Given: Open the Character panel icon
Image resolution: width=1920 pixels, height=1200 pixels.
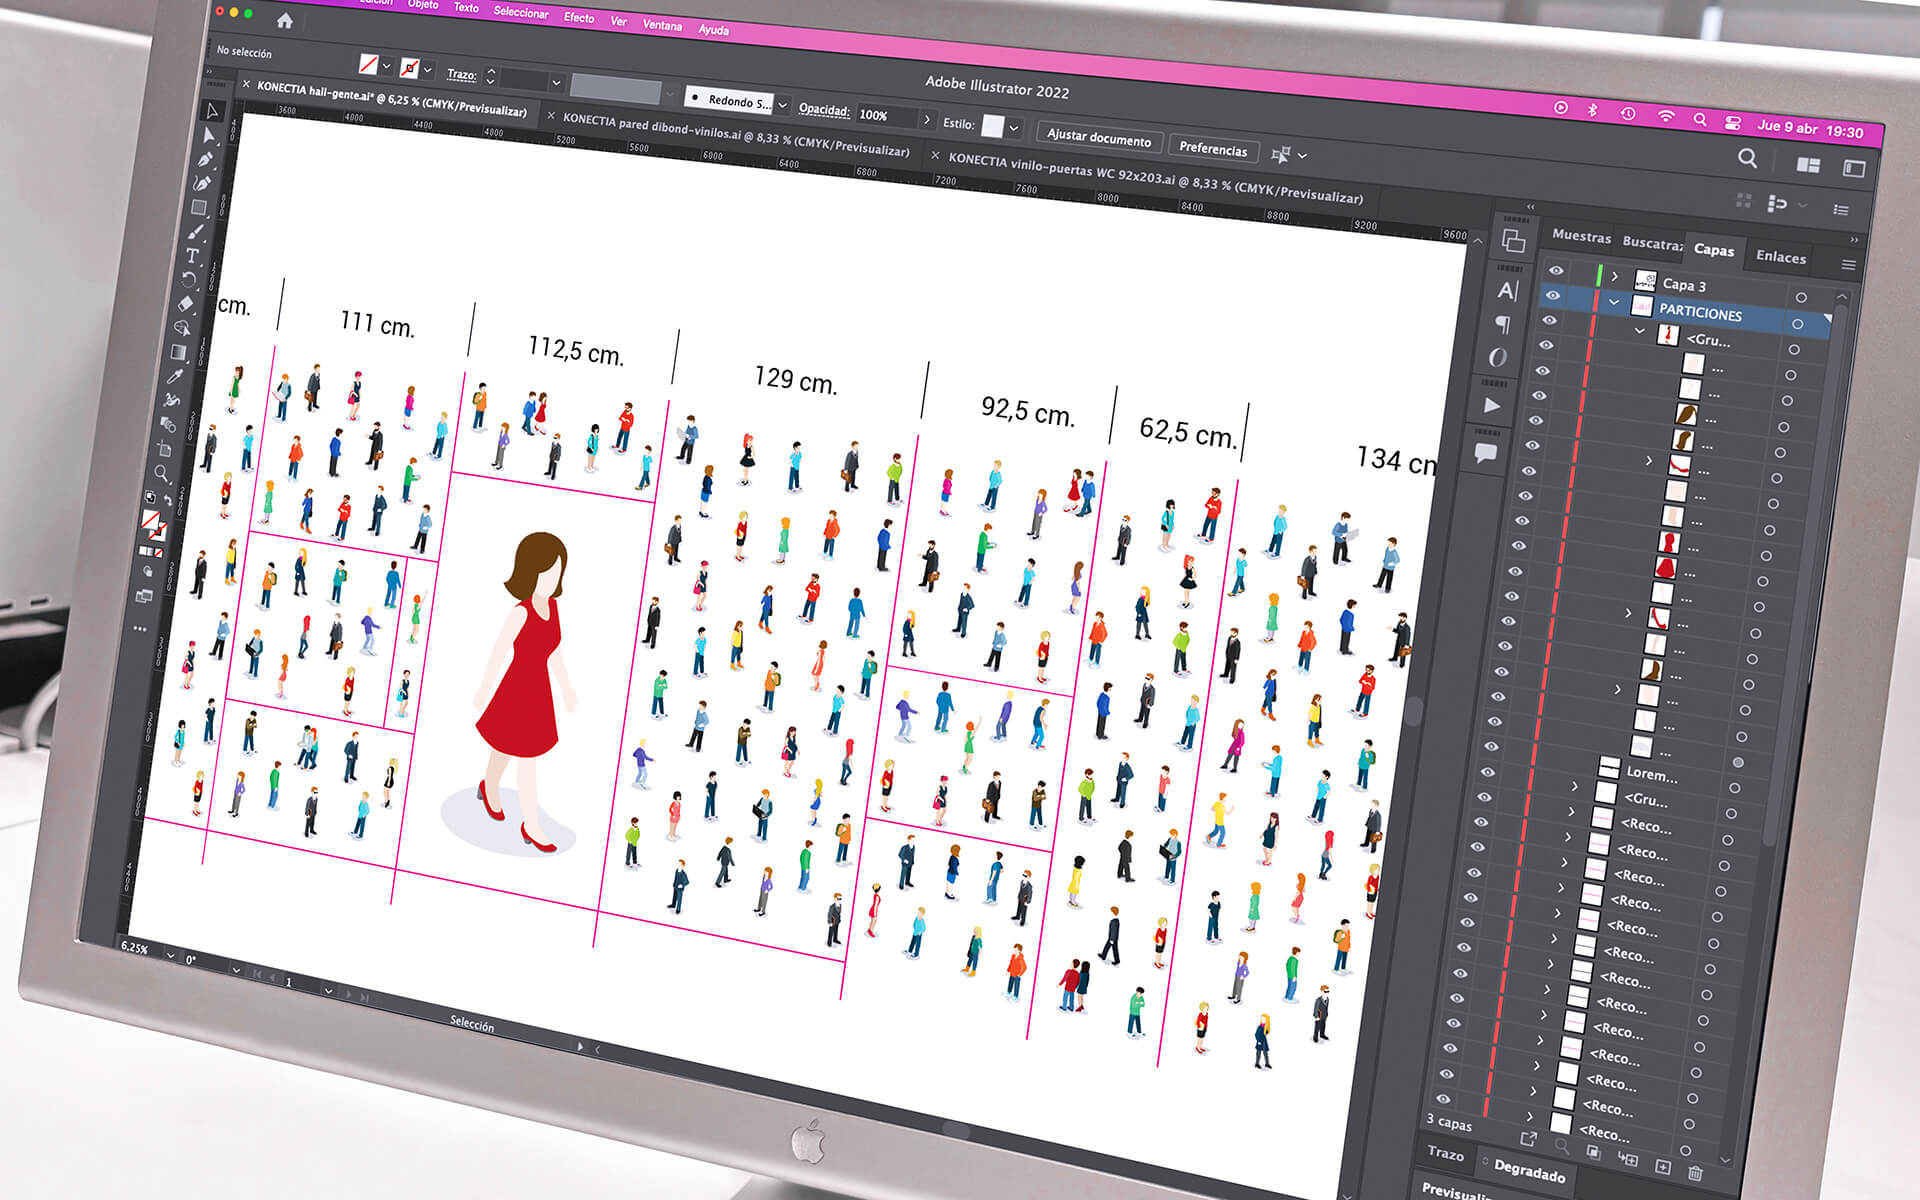Looking at the screenshot, I should tap(1507, 290).
